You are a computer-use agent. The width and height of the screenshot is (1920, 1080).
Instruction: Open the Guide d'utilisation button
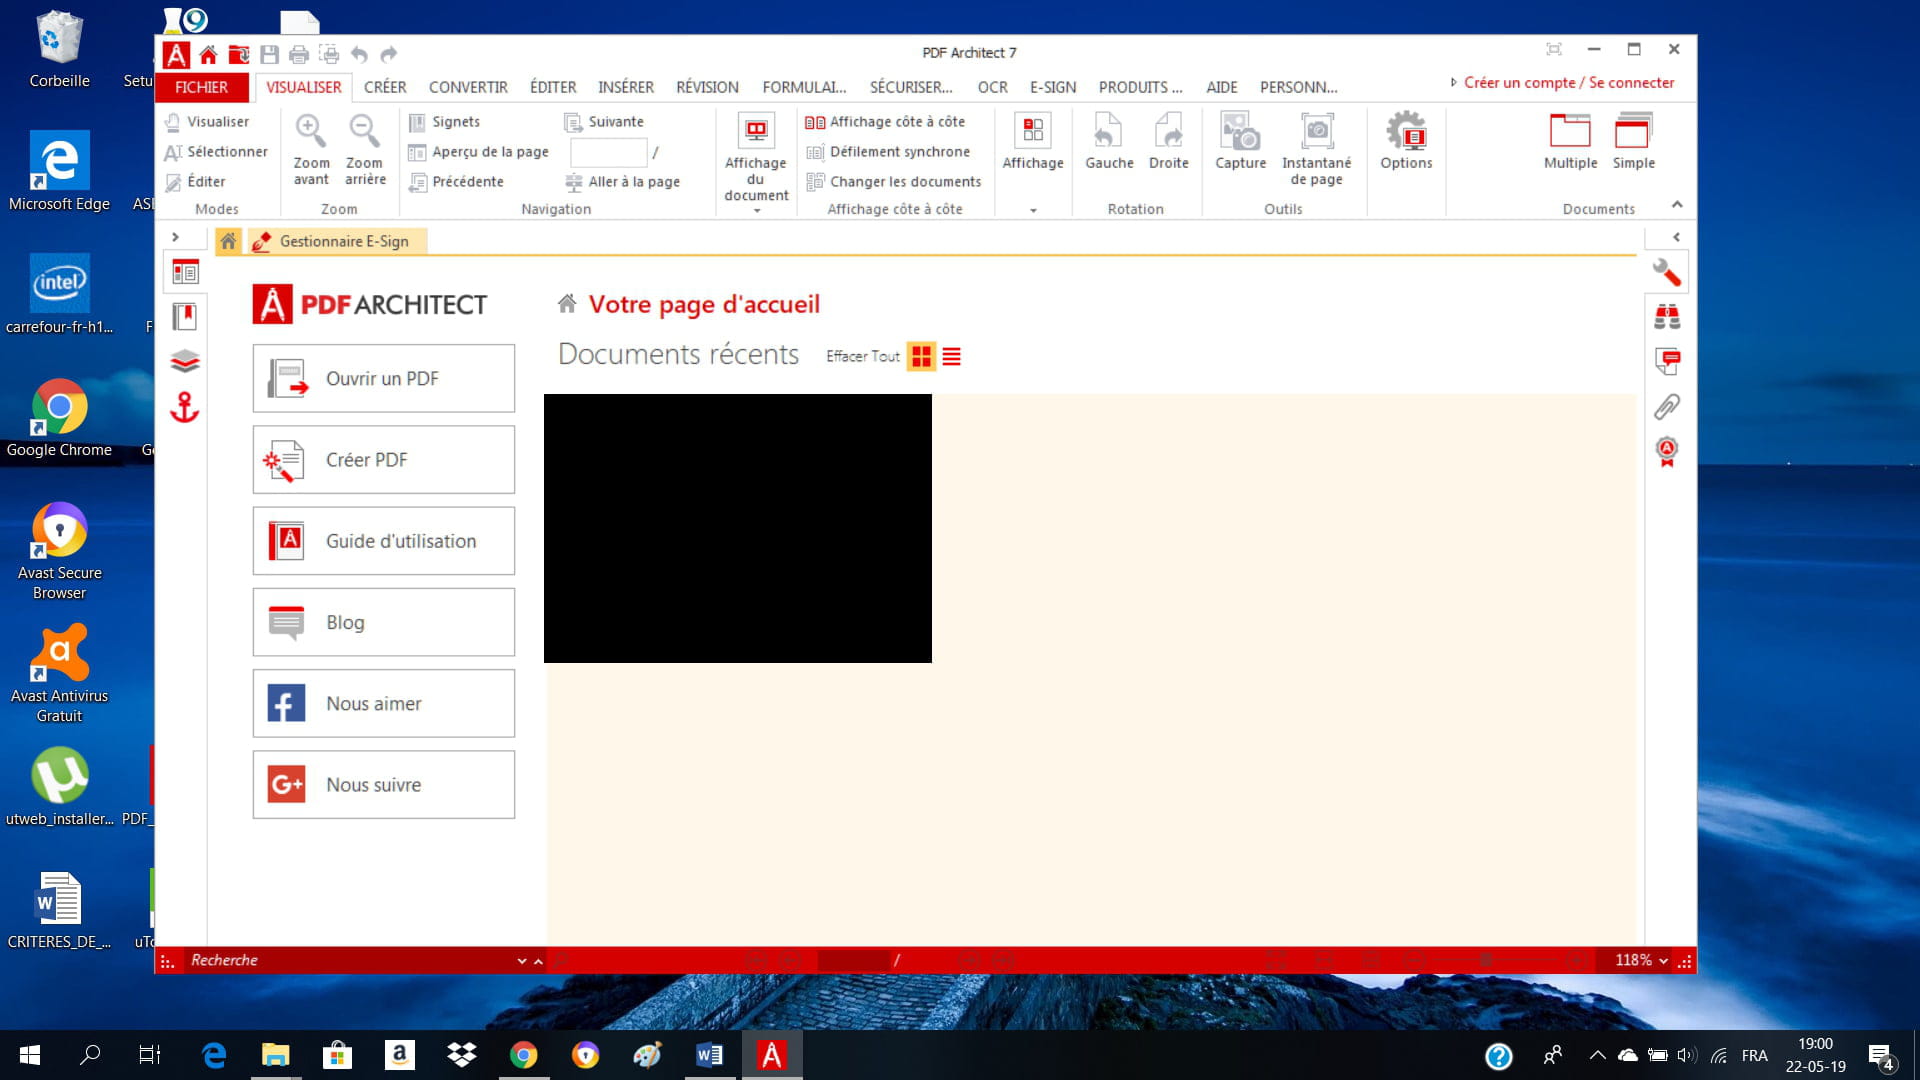[383, 541]
